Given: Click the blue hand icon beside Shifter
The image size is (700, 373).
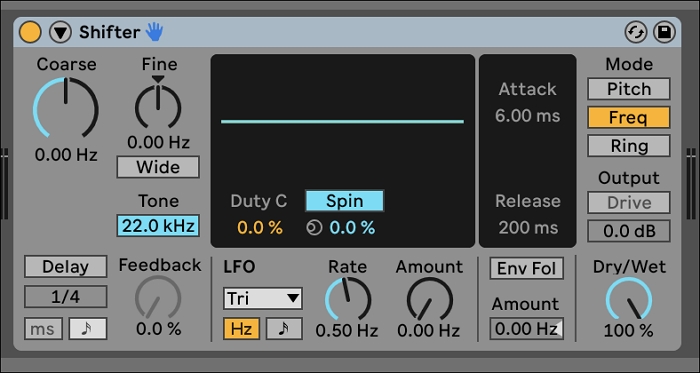Looking at the screenshot, I should point(154,32).
